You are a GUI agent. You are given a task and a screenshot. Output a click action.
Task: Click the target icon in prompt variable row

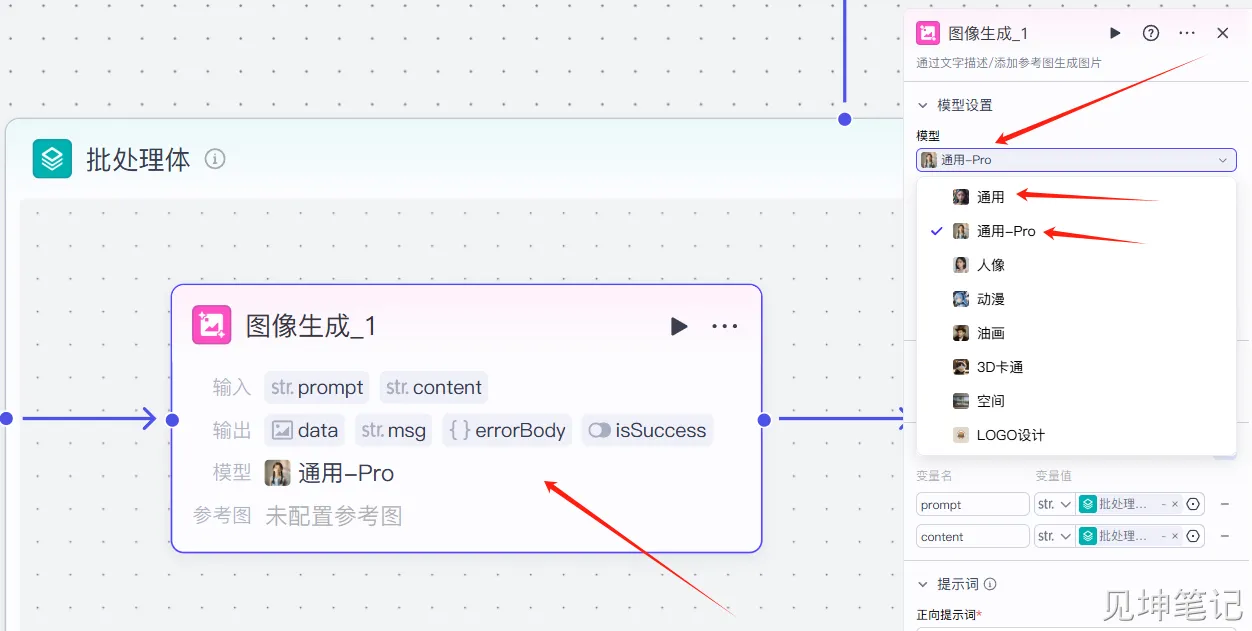pos(1193,504)
